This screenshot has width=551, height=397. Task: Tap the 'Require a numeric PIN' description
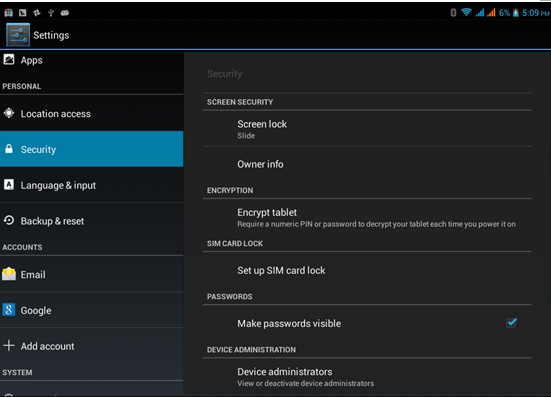coord(376,224)
